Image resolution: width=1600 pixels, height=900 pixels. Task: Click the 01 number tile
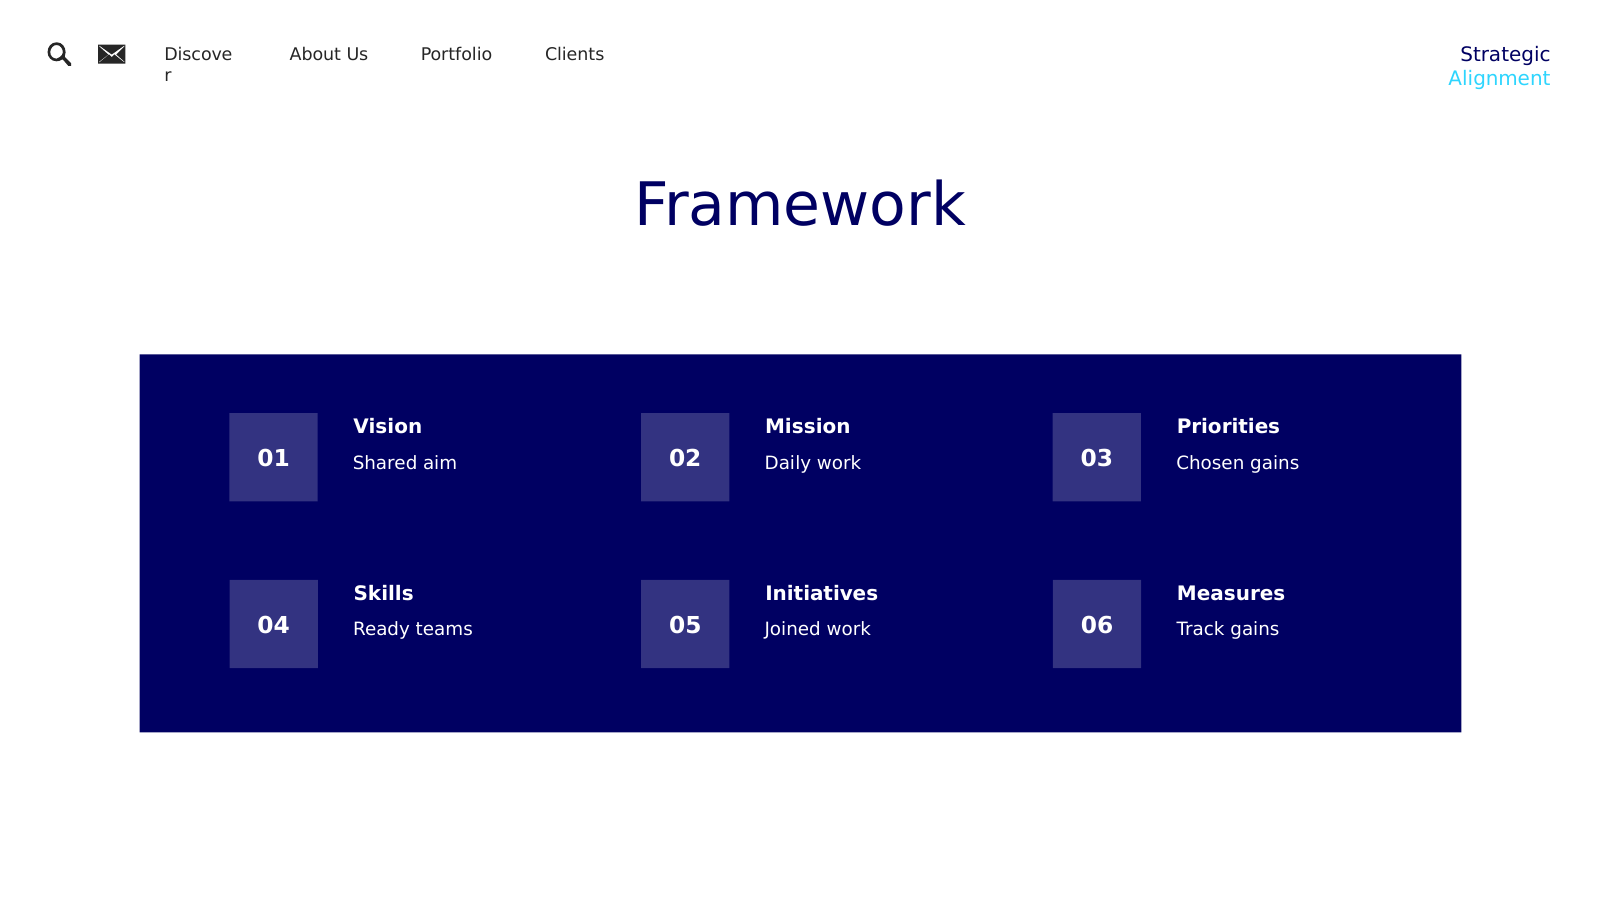[273, 457]
